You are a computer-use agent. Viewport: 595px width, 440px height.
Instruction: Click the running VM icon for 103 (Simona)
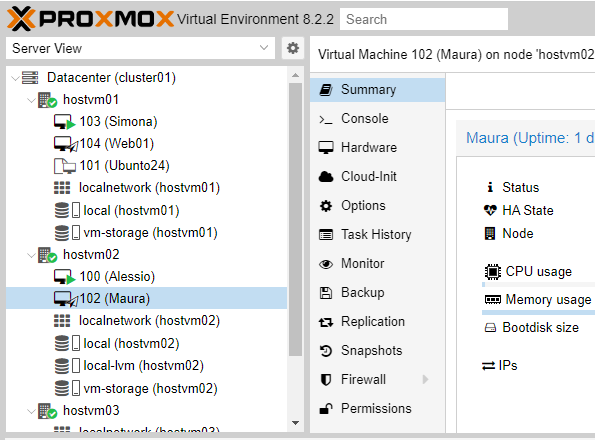coord(65,122)
